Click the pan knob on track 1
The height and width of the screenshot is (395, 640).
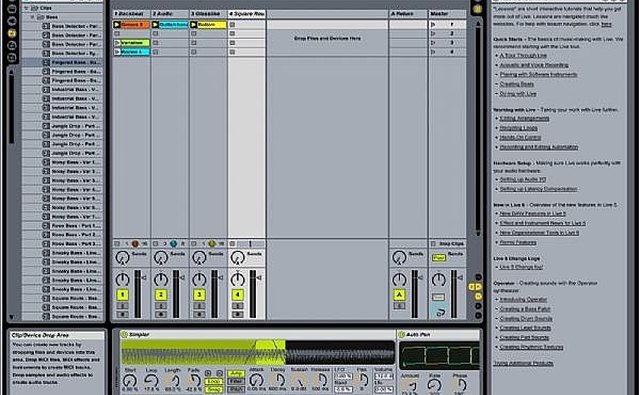tap(122, 280)
